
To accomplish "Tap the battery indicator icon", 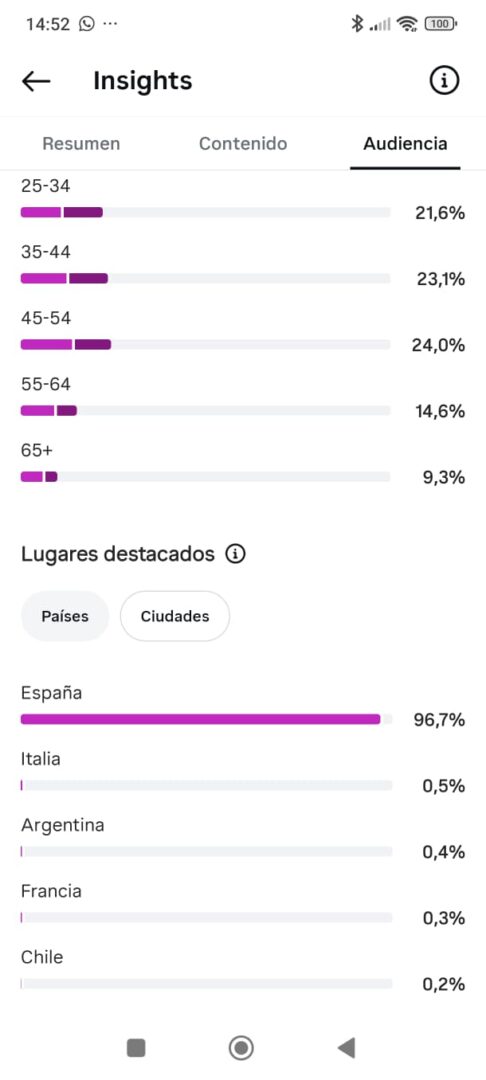I will pyautogui.click(x=440, y=24).
